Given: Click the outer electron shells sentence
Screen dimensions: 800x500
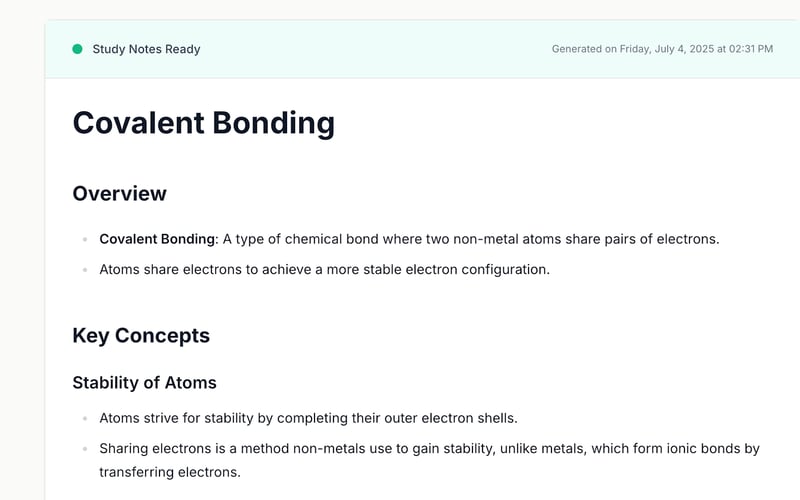Looking at the screenshot, I should pos(308,417).
